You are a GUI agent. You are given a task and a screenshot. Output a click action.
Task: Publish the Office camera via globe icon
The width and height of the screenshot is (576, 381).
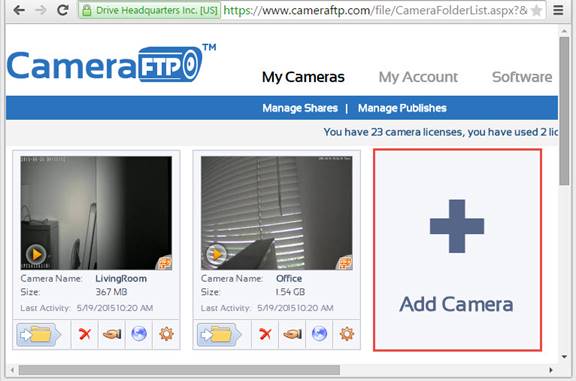click(x=319, y=334)
